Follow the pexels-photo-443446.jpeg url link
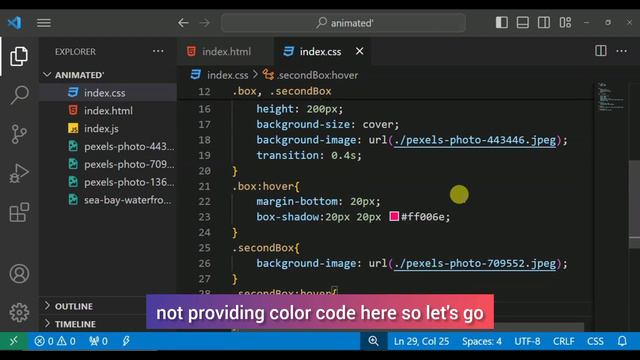 coord(475,140)
